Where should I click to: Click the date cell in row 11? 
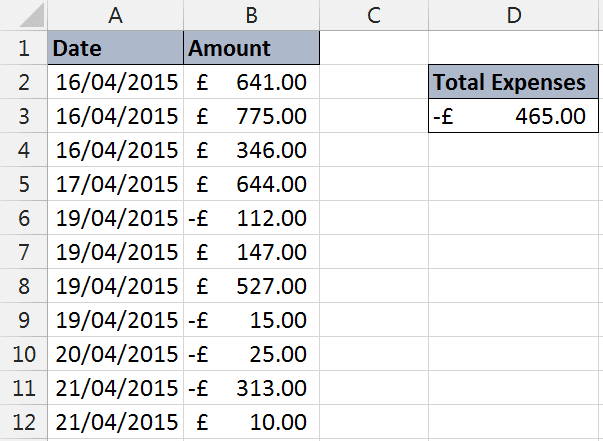115,387
